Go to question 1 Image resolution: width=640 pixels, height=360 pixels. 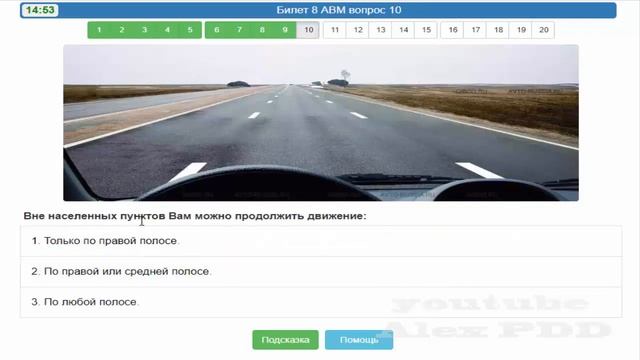pyautogui.click(x=99, y=30)
